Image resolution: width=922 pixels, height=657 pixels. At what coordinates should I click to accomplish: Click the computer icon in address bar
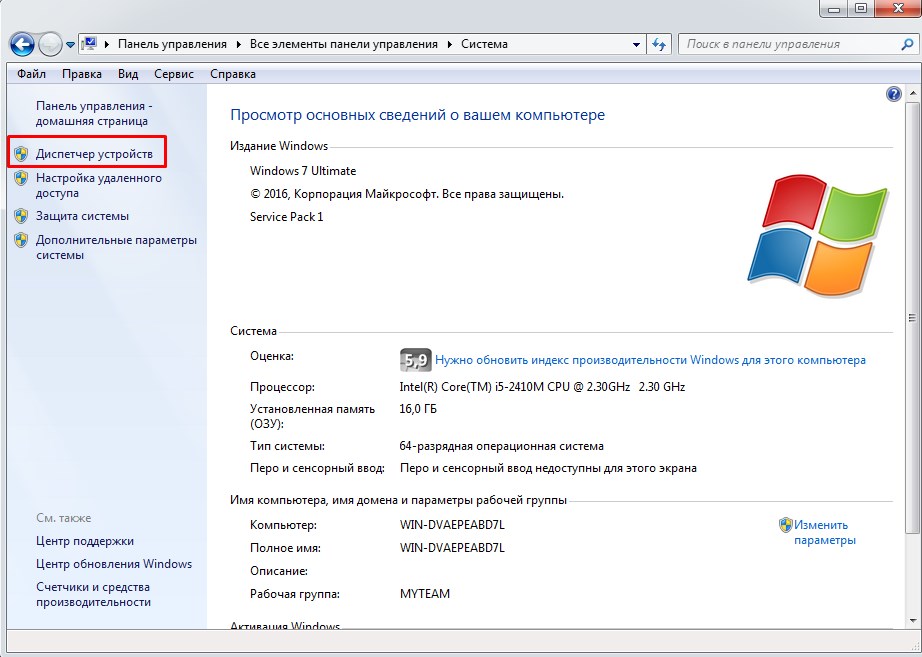click(90, 44)
